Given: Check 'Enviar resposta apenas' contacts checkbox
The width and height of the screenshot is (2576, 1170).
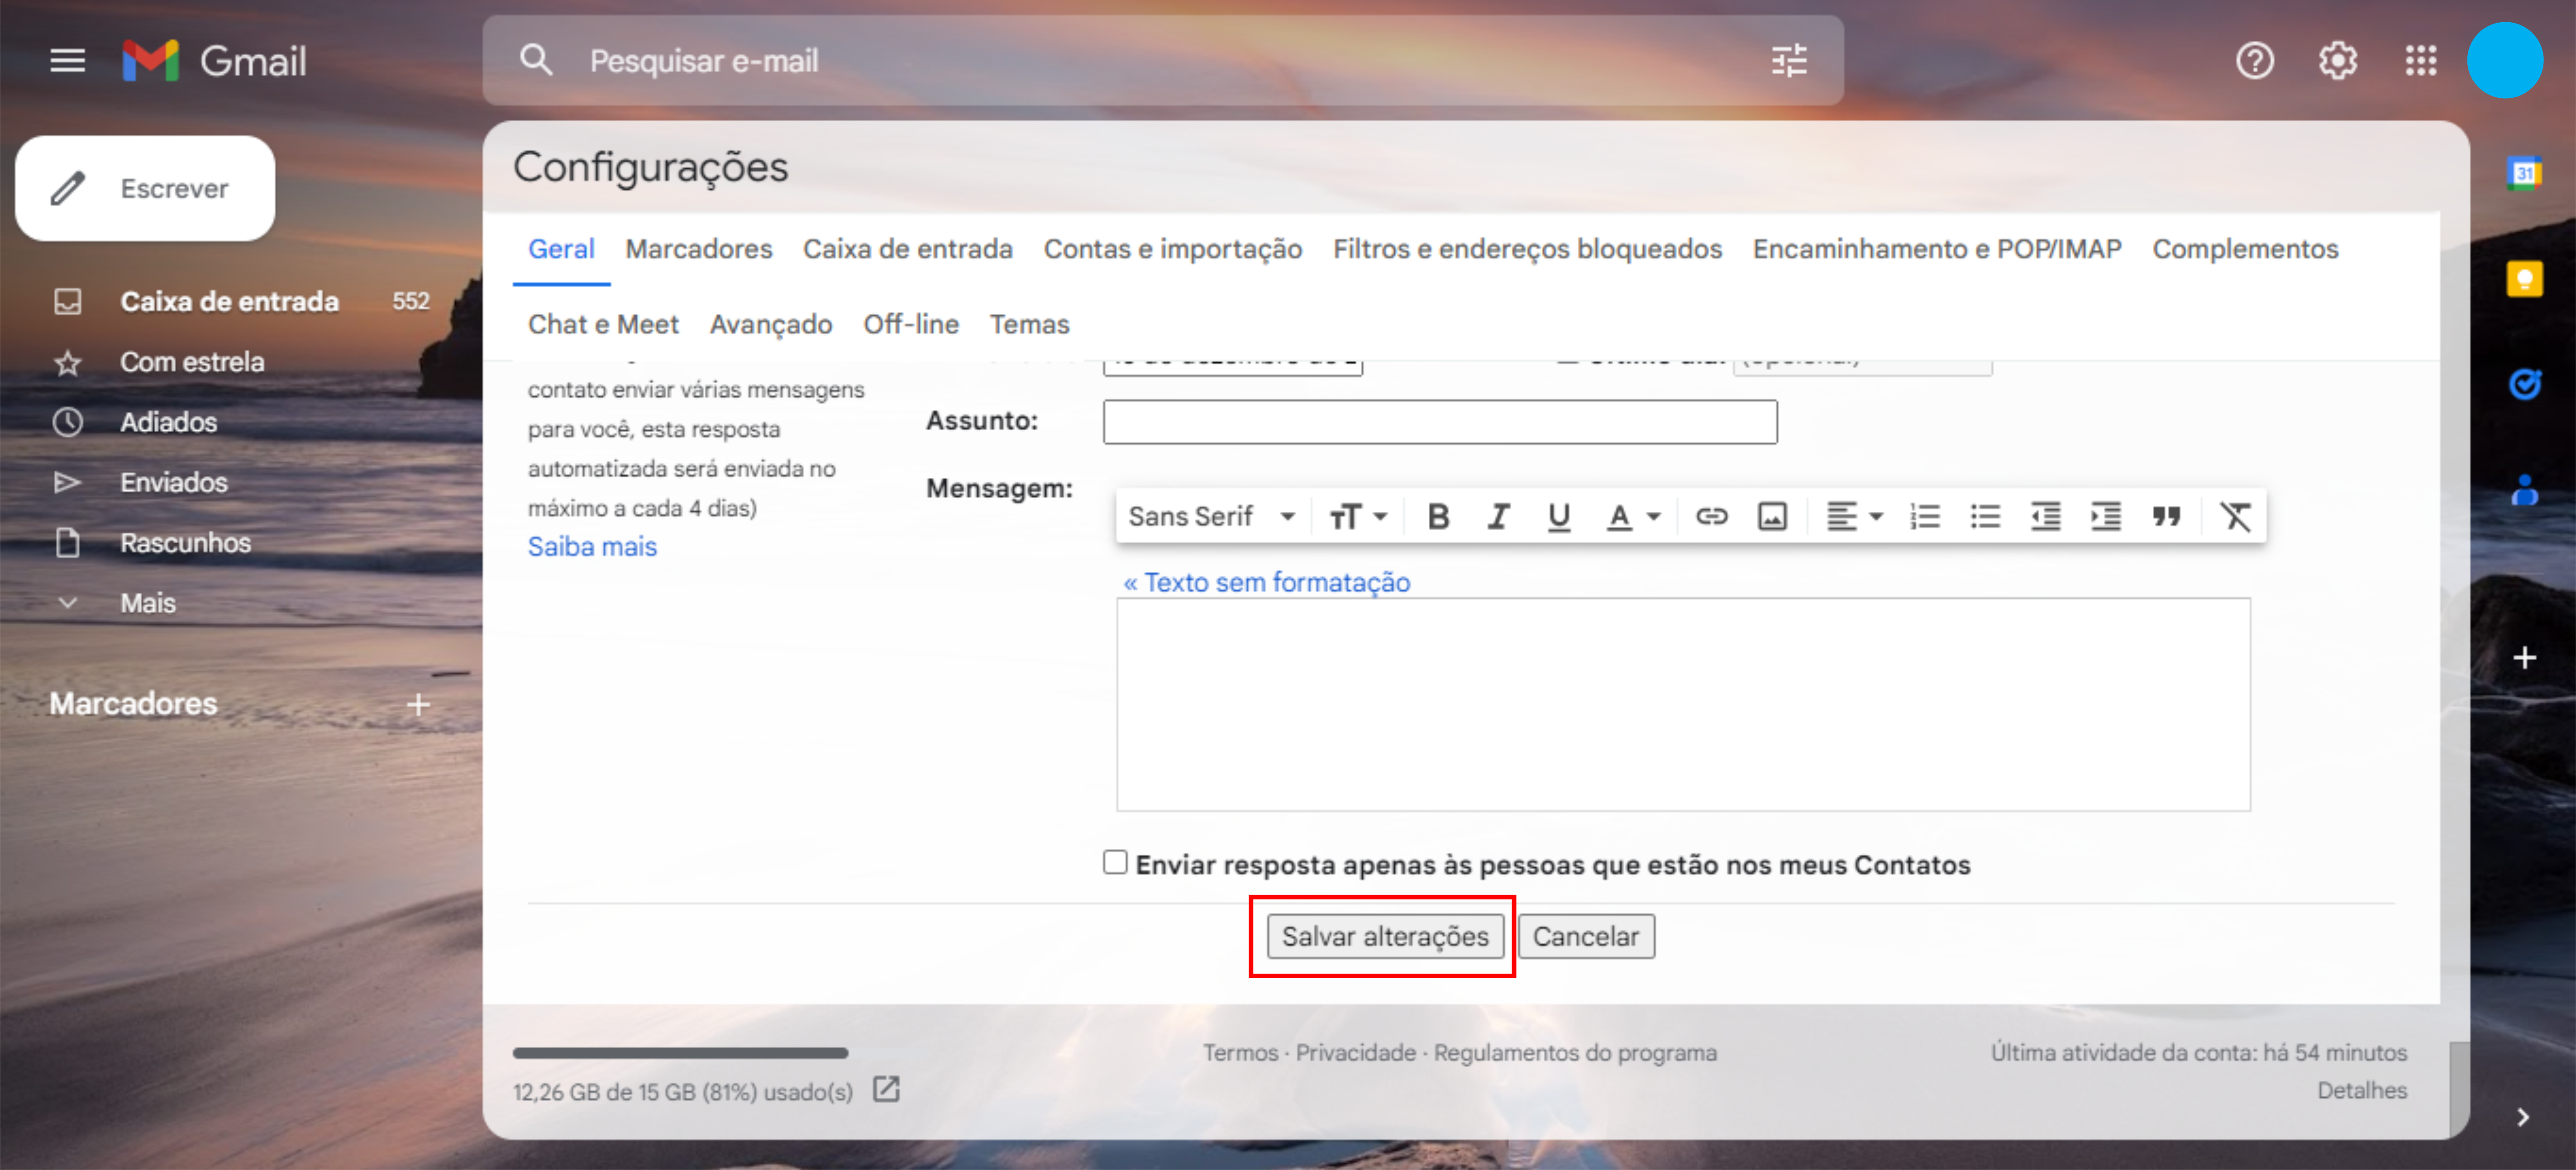Looking at the screenshot, I should click(x=1115, y=862).
